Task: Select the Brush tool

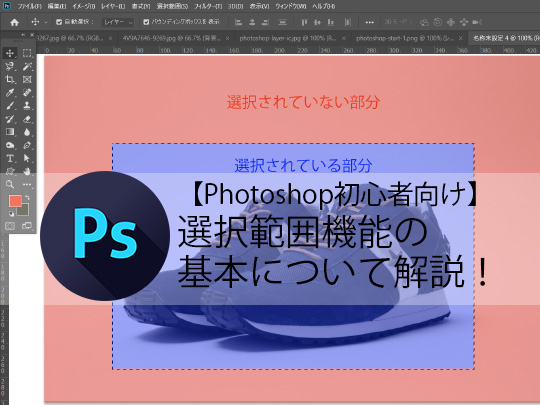Action: tap(10, 105)
